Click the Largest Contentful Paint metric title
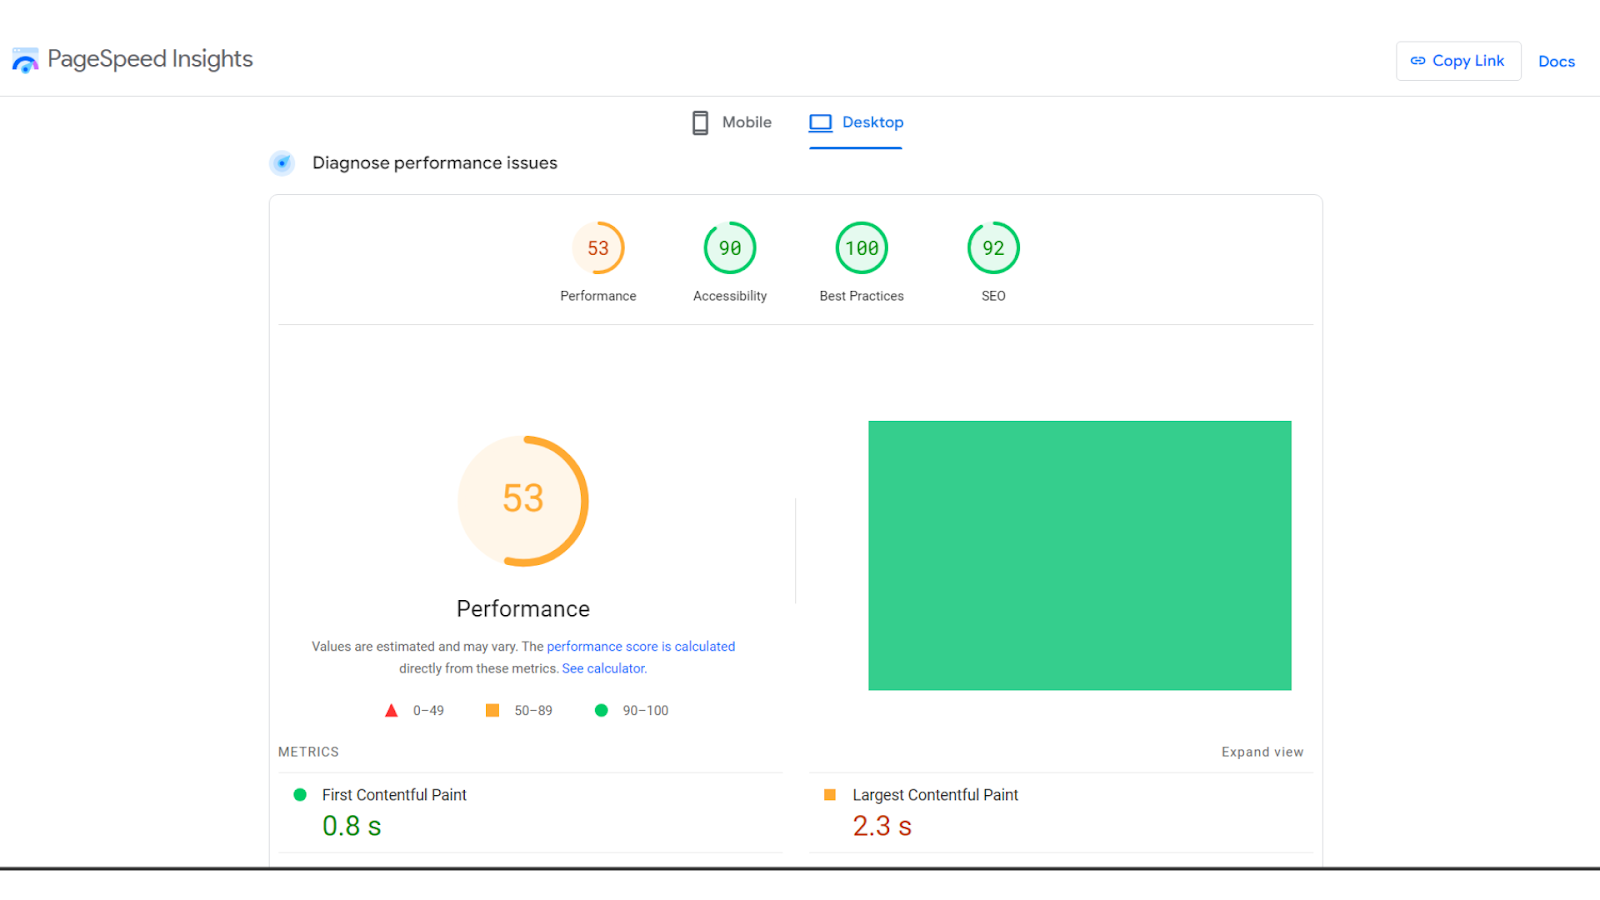1600x900 pixels. pos(935,795)
